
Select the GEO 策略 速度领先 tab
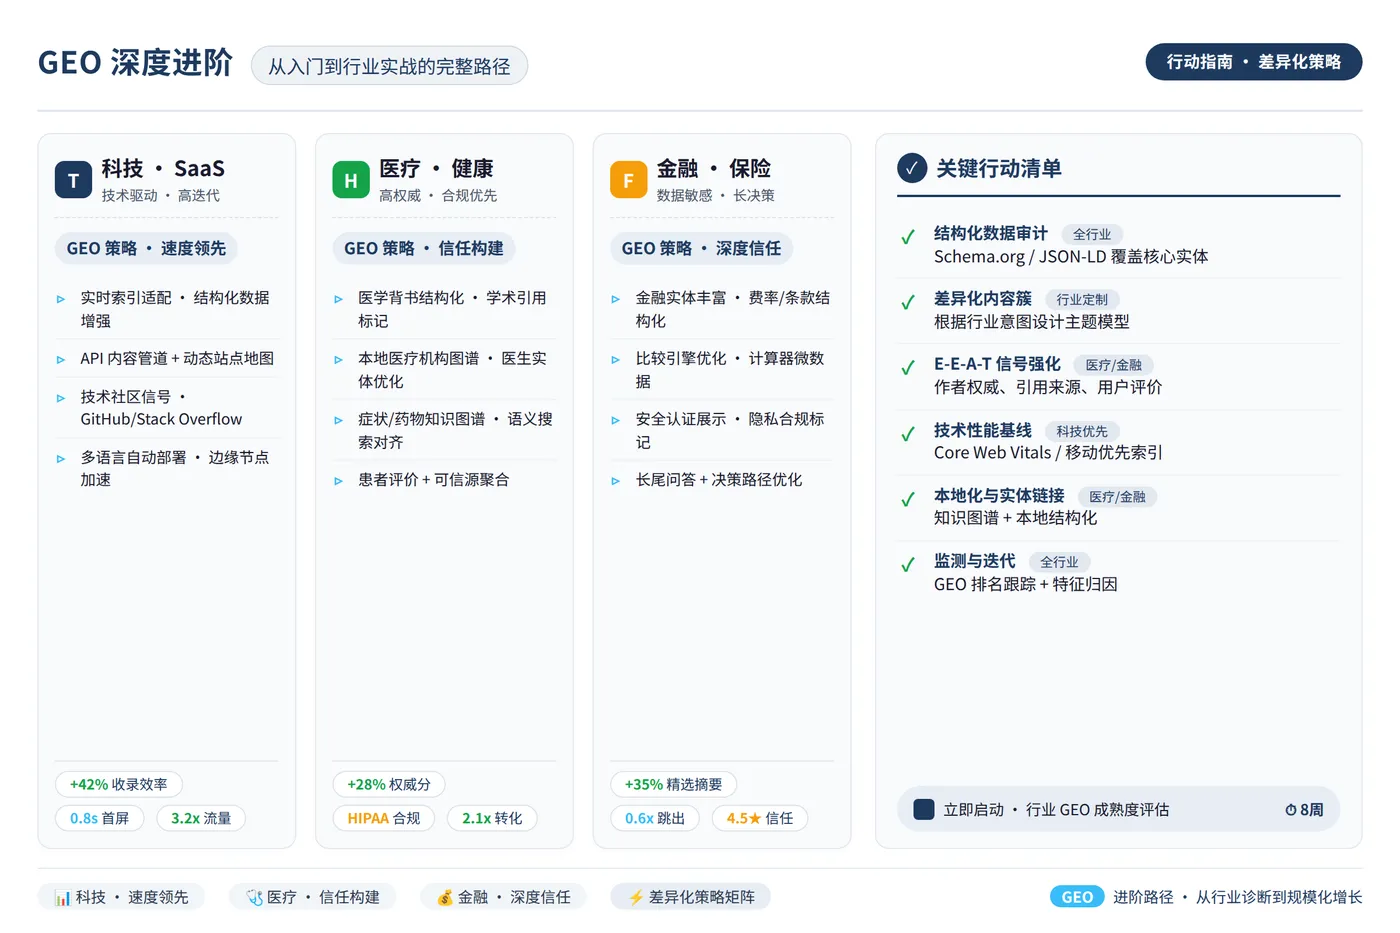click(146, 248)
